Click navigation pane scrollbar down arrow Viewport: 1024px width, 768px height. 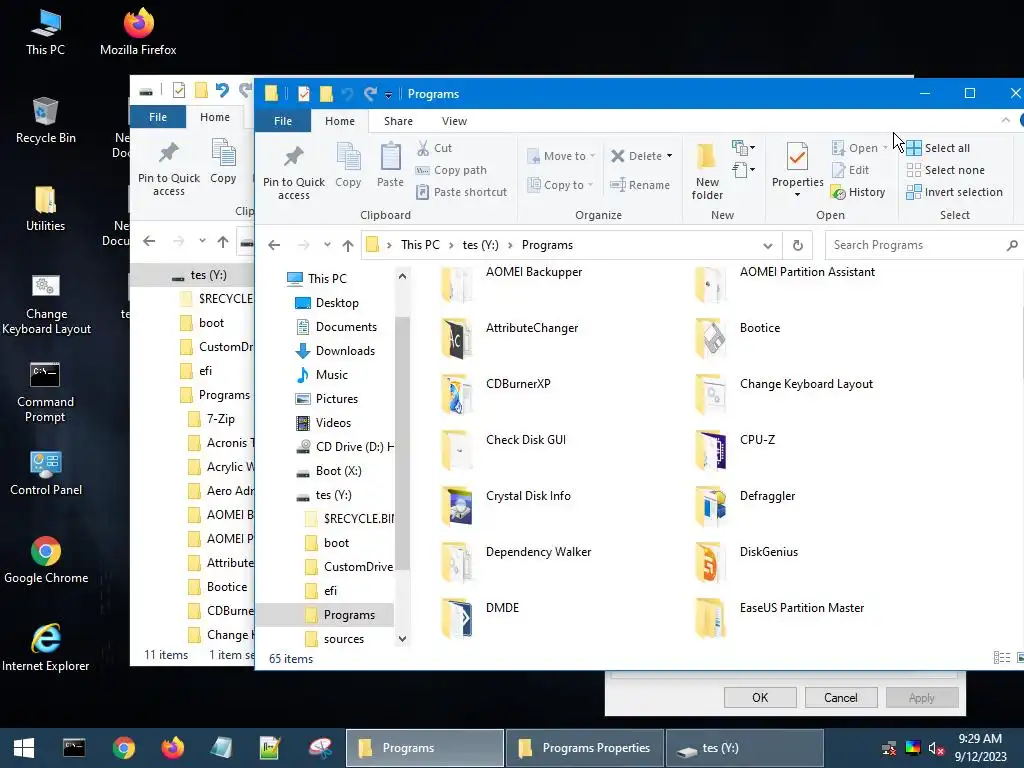tap(402, 639)
